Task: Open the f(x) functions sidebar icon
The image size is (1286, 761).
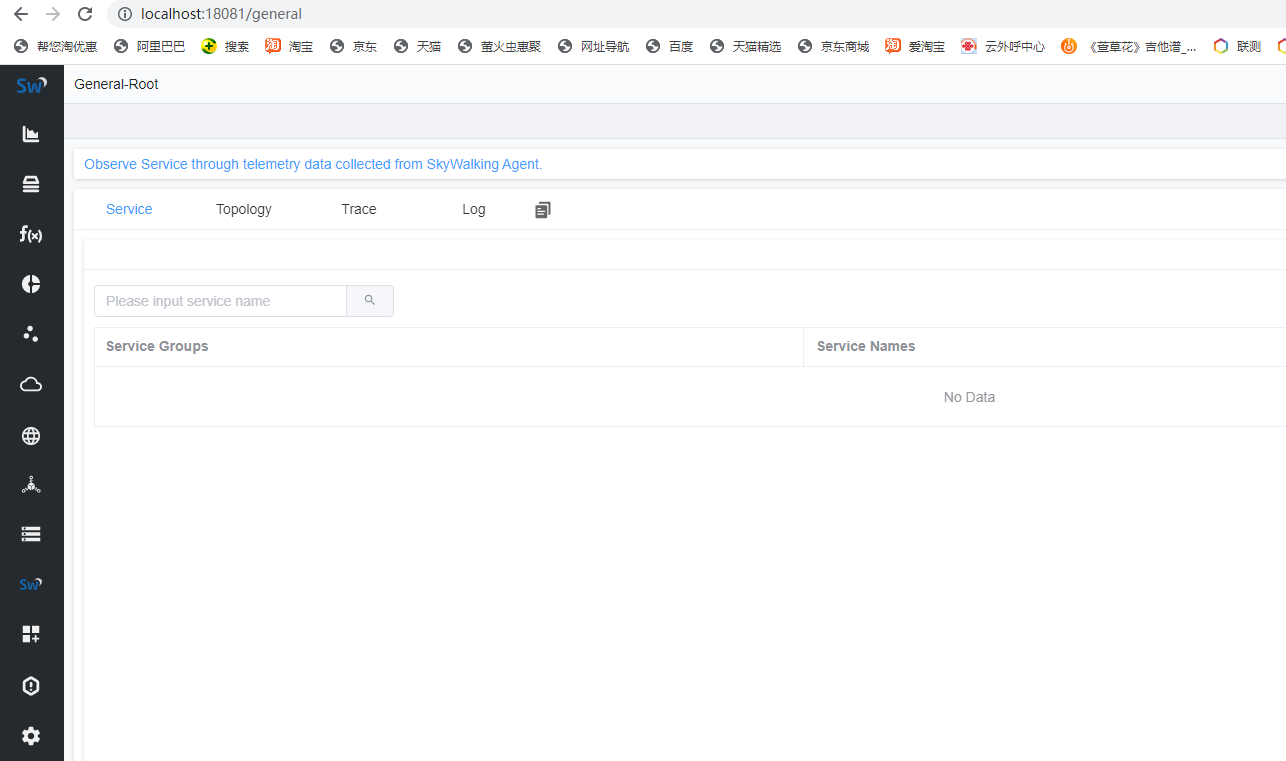Action: pos(31,234)
